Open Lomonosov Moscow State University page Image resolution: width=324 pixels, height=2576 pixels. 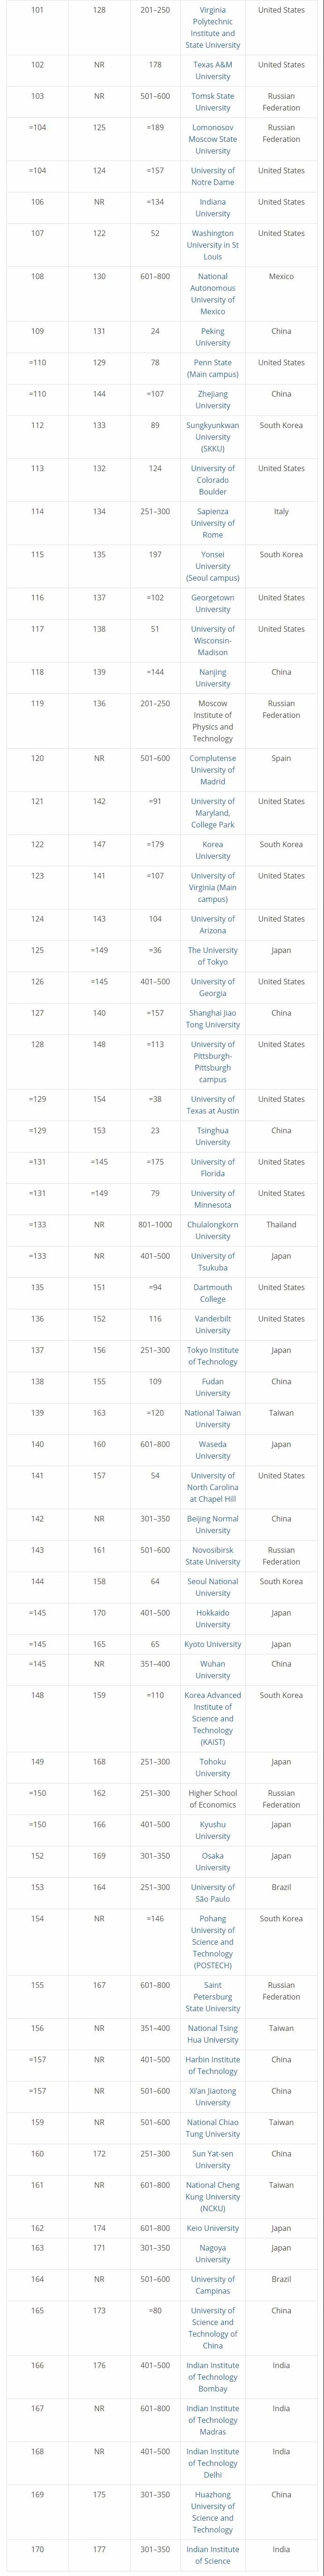tap(212, 139)
